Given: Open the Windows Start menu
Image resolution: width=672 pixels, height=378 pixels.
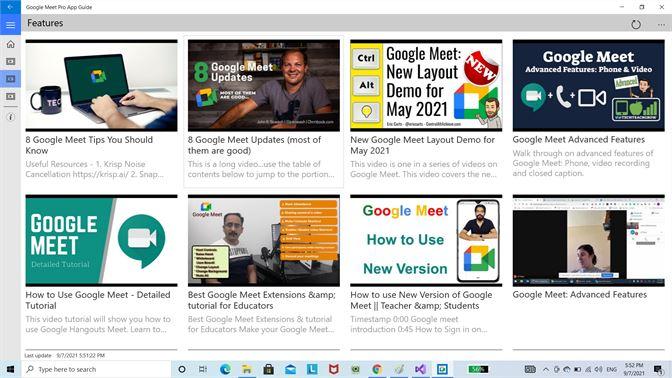Looking at the screenshot, I should [10, 369].
